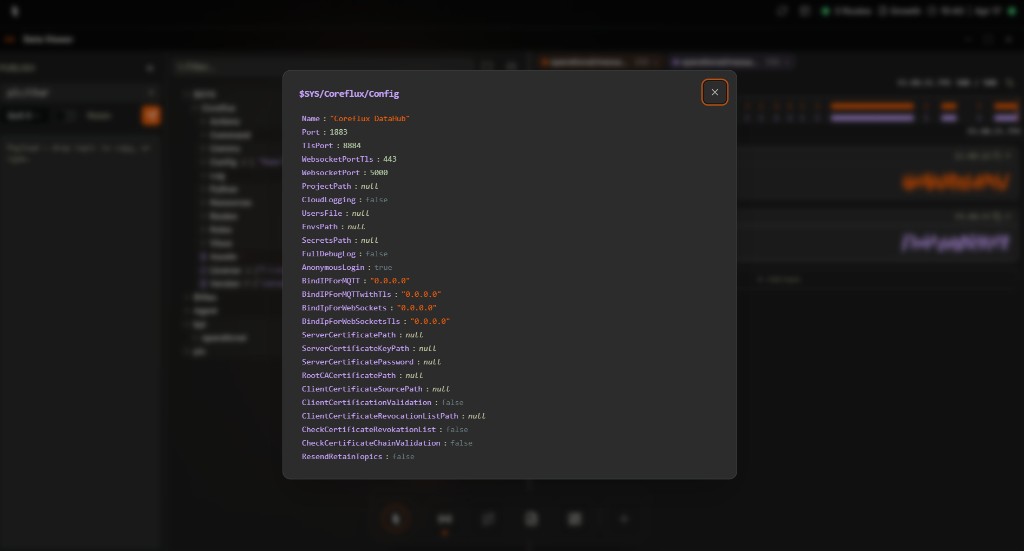Select the BindIPForMQTT line

tap(355, 281)
